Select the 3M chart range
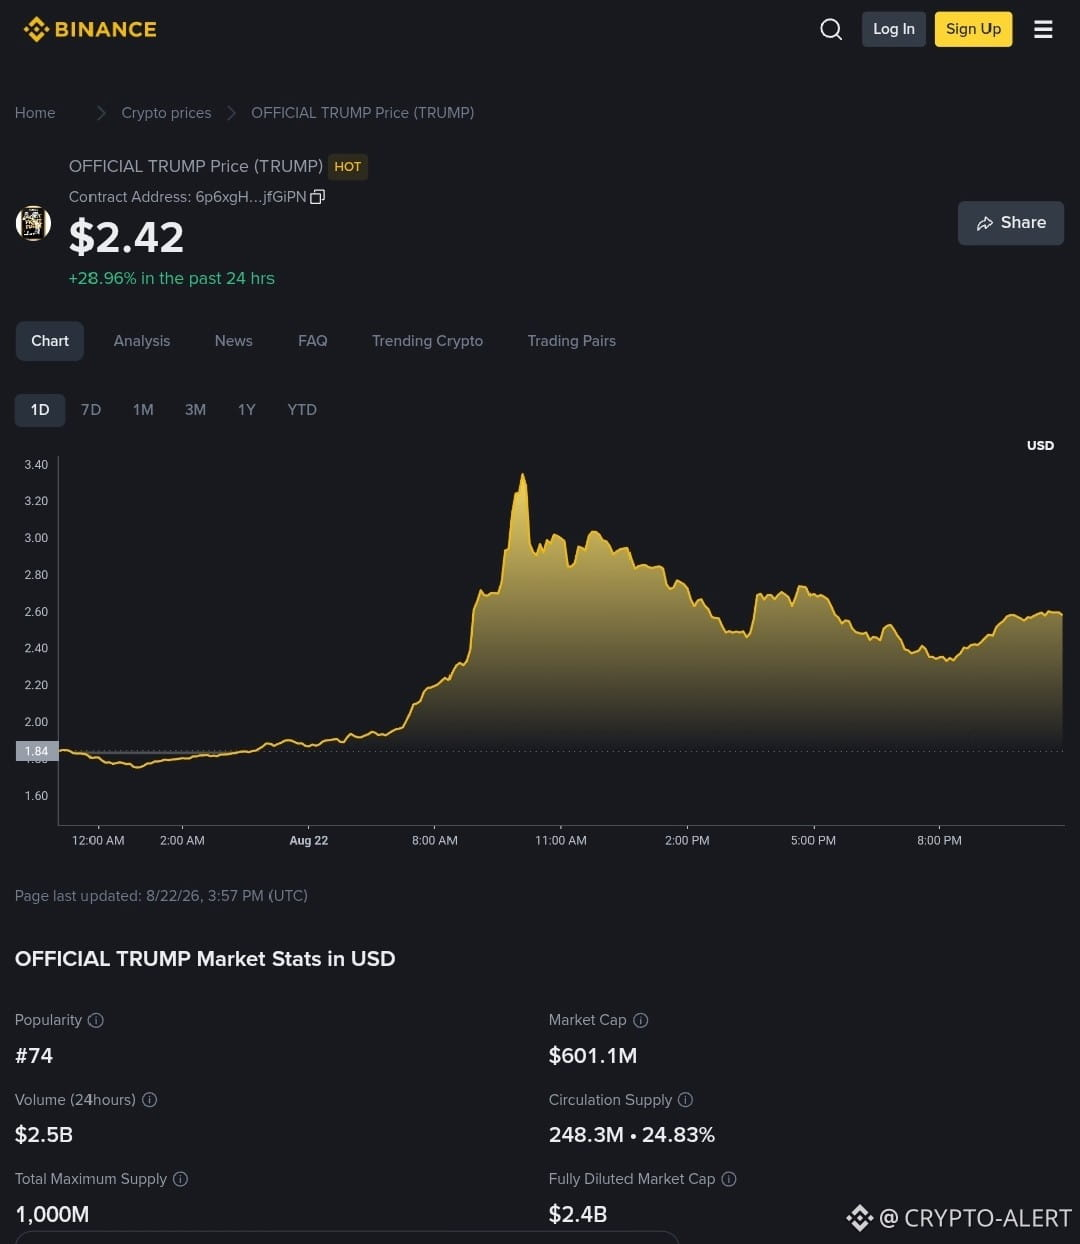Screen dimensions: 1080x1244 click(x=195, y=410)
